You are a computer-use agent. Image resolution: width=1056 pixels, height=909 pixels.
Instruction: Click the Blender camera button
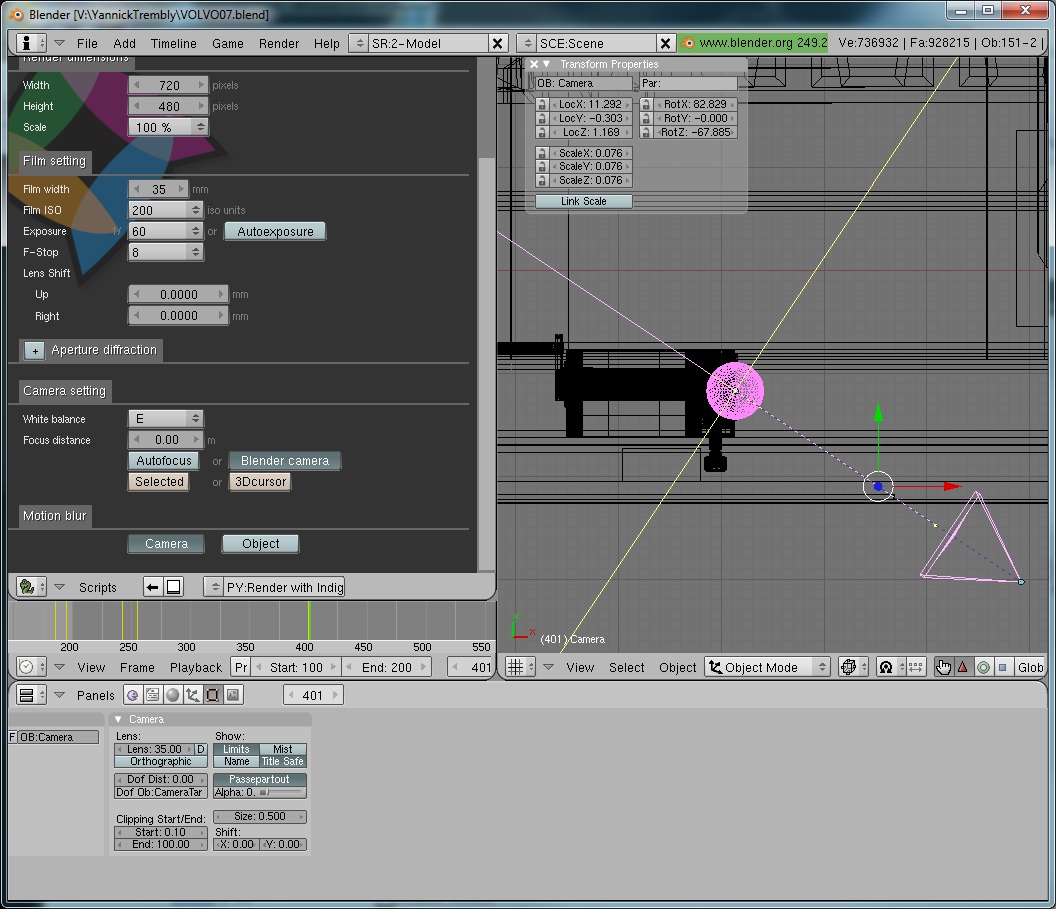285,461
